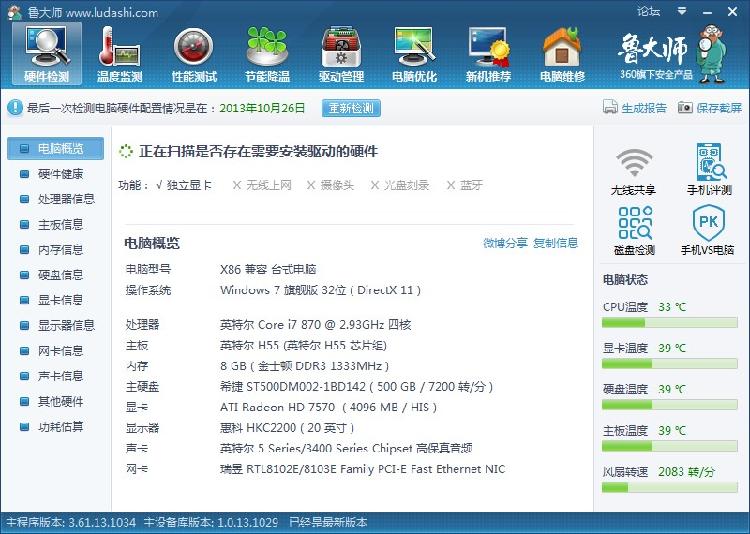The image size is (750, 534).
Task: Click the RTL8102E network card entry
Action: (362, 469)
